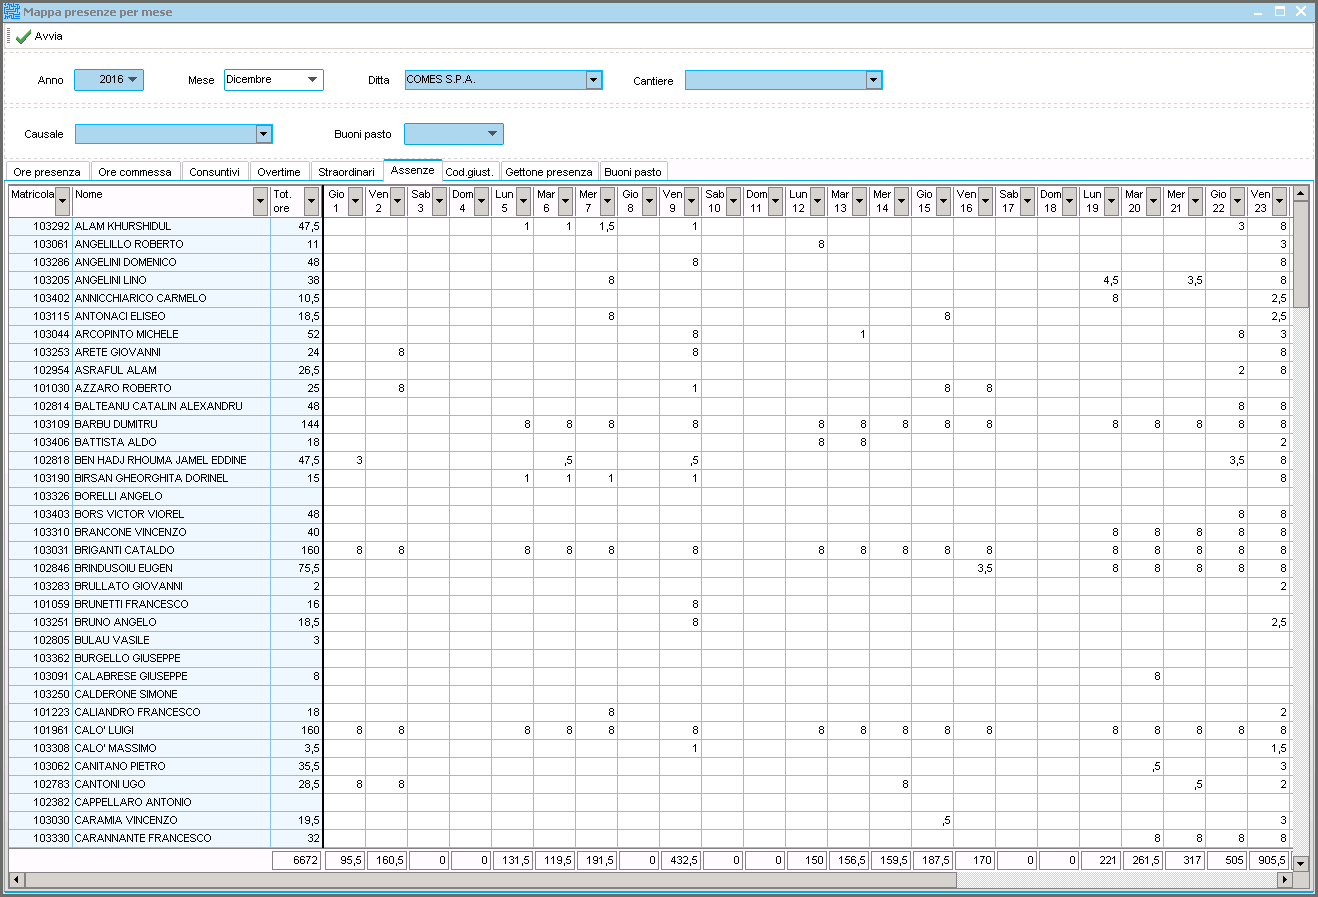This screenshot has height=897, width=1318.
Task: Open the Lun 5 column filter arrow
Action: click(x=523, y=201)
